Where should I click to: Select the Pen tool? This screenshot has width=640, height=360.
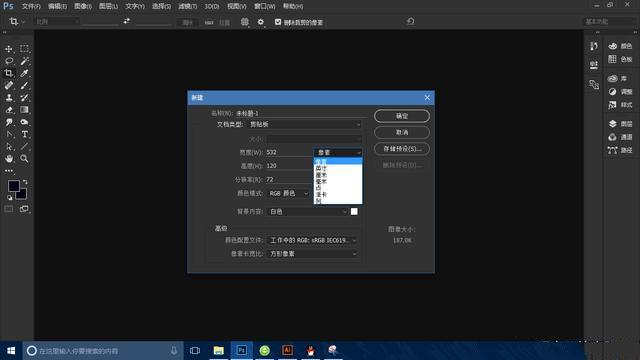[9, 134]
